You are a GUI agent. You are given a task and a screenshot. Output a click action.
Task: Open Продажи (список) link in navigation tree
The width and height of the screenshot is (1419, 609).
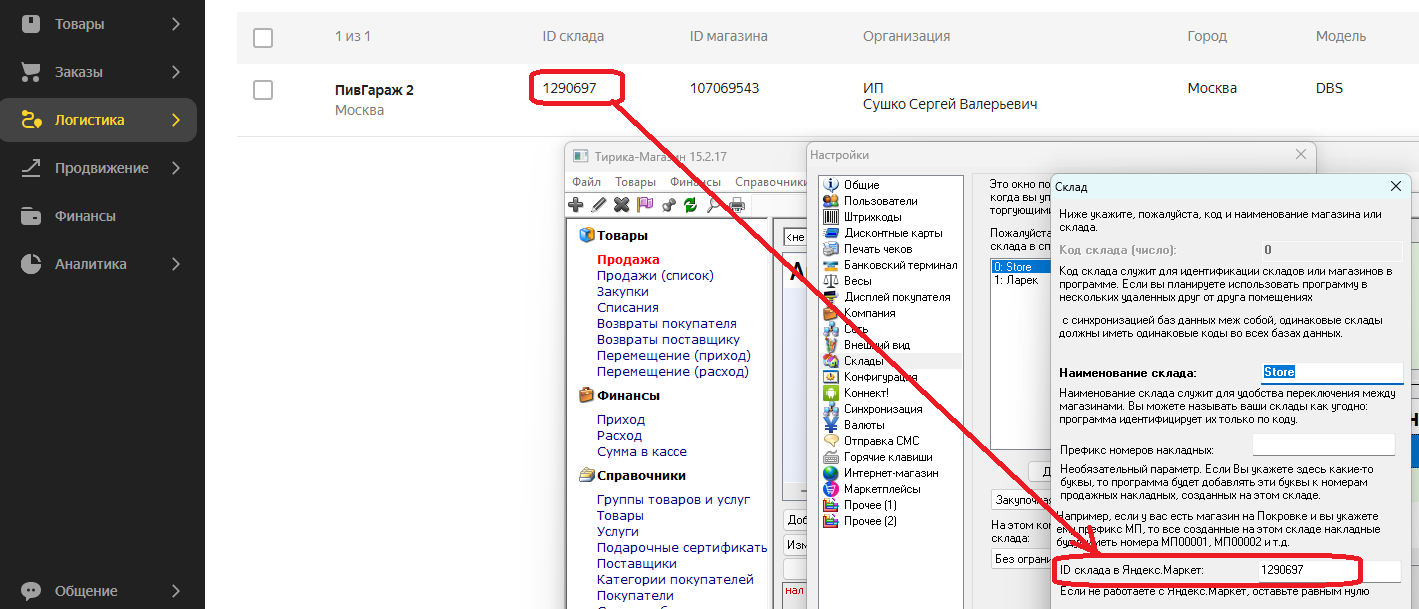coord(655,275)
